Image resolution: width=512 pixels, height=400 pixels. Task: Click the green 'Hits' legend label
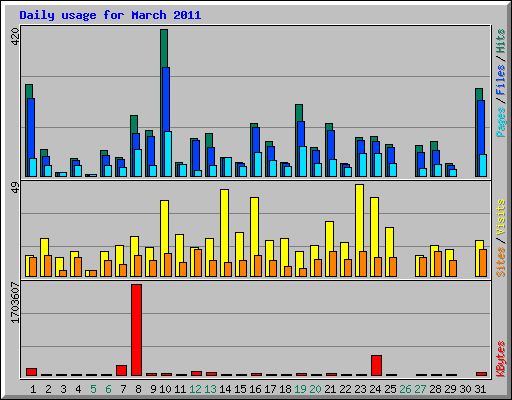tap(500, 41)
